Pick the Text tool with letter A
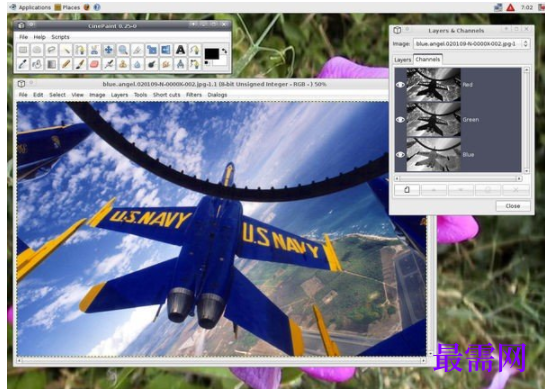545x389 pixels. [x=180, y=50]
